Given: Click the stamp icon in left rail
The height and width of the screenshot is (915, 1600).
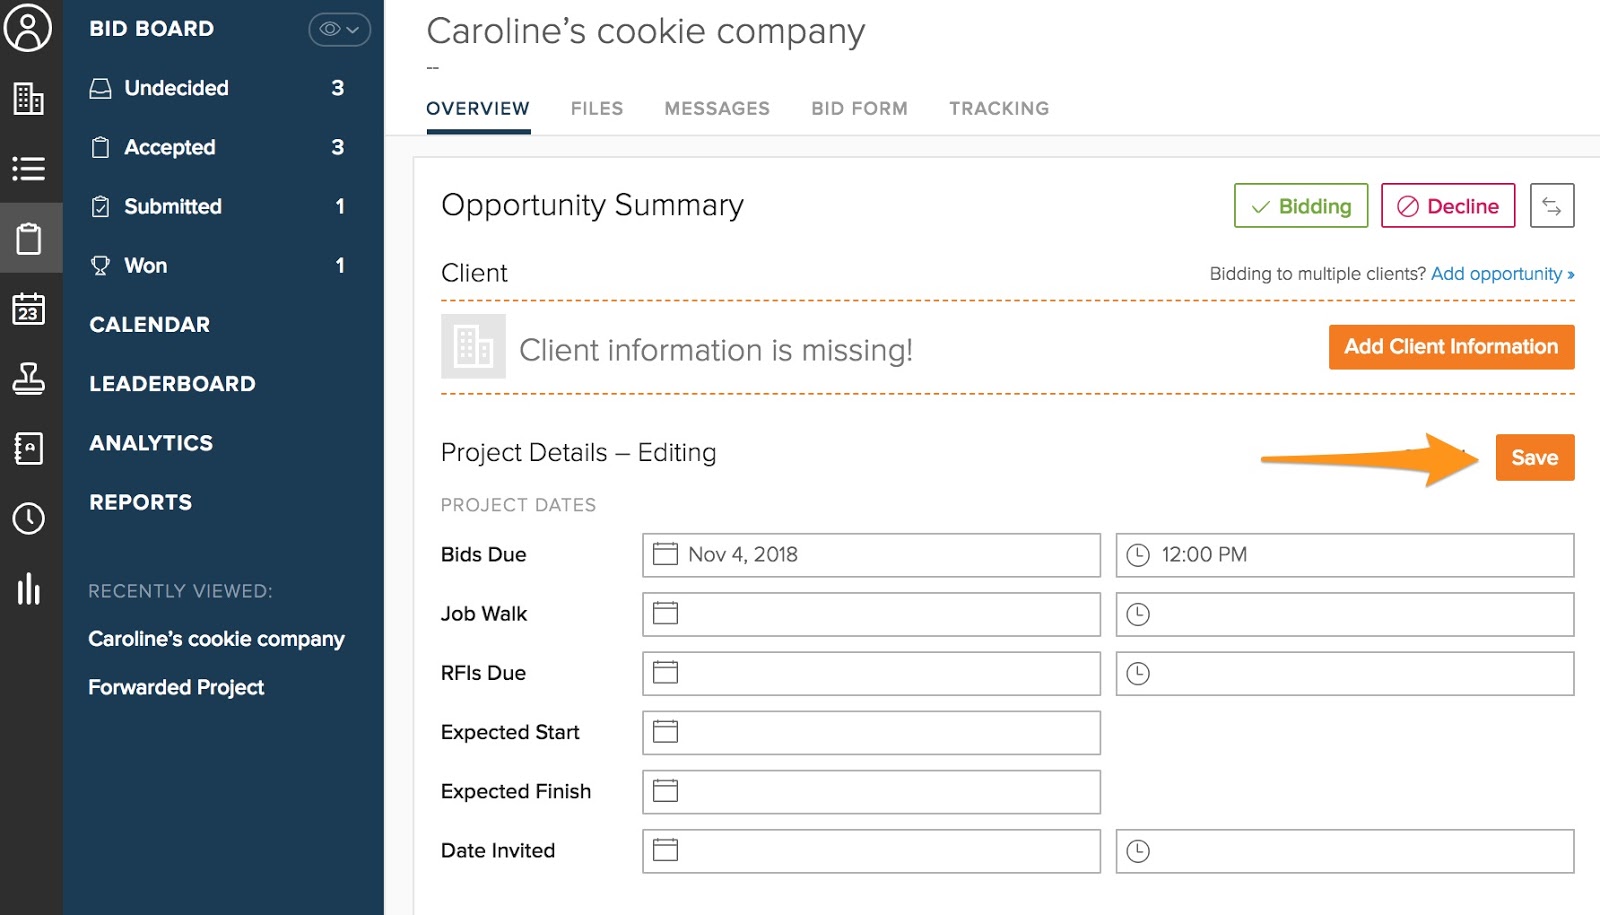Looking at the screenshot, I should coord(28,378).
